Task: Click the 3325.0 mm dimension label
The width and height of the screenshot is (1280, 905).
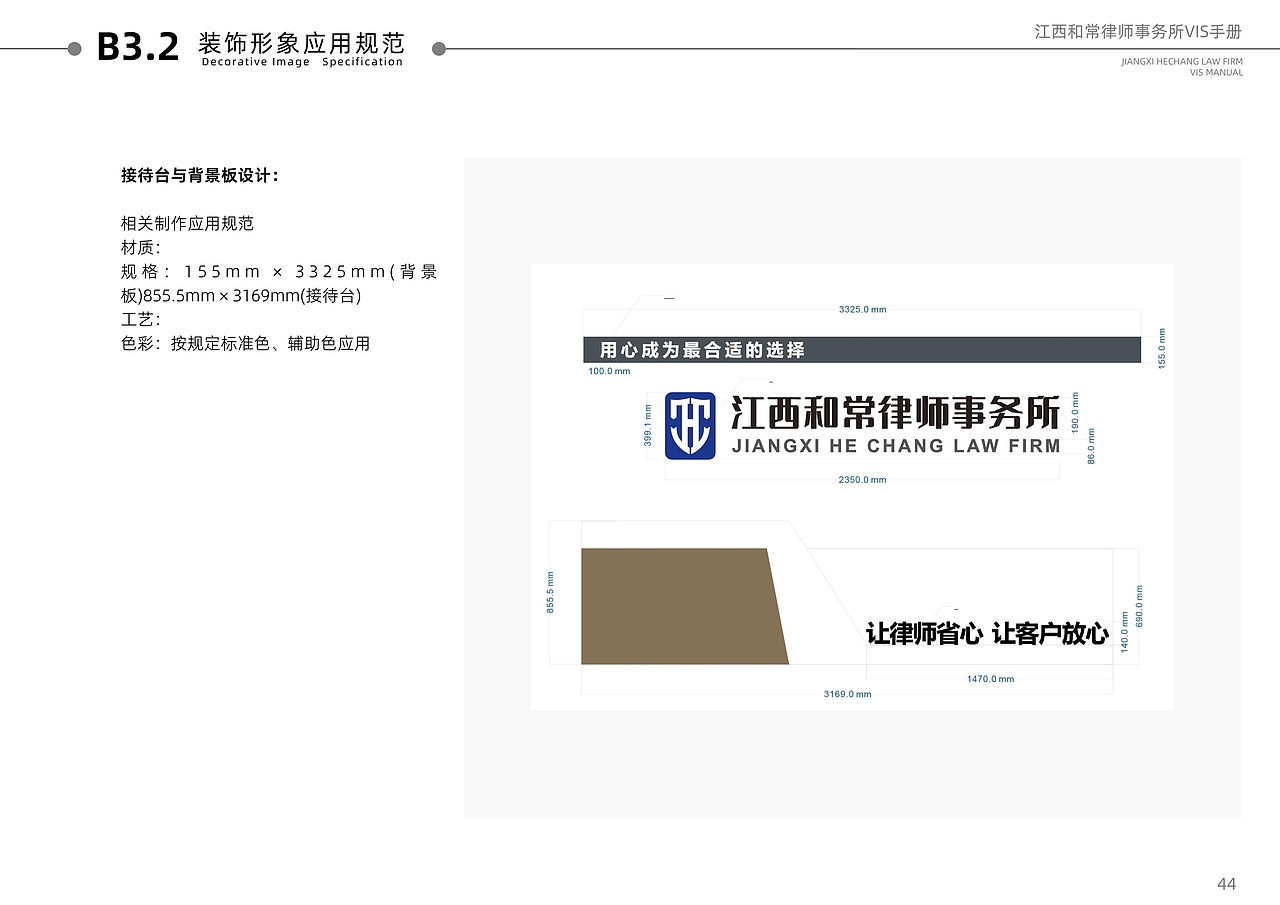Action: tap(862, 310)
